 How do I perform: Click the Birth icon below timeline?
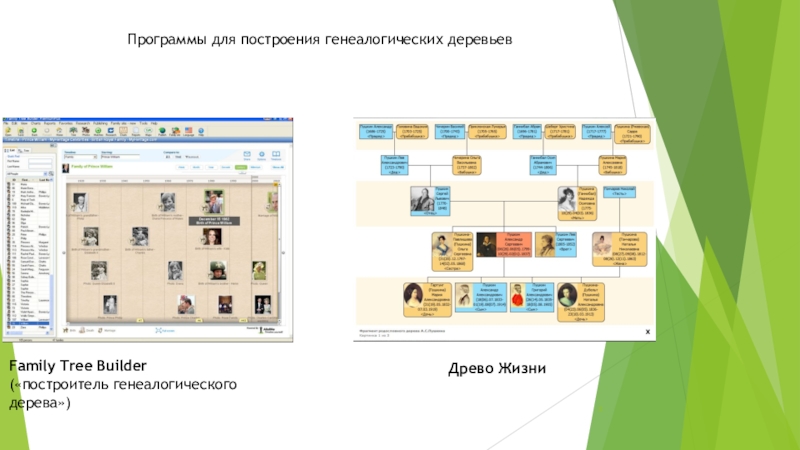click(x=68, y=331)
